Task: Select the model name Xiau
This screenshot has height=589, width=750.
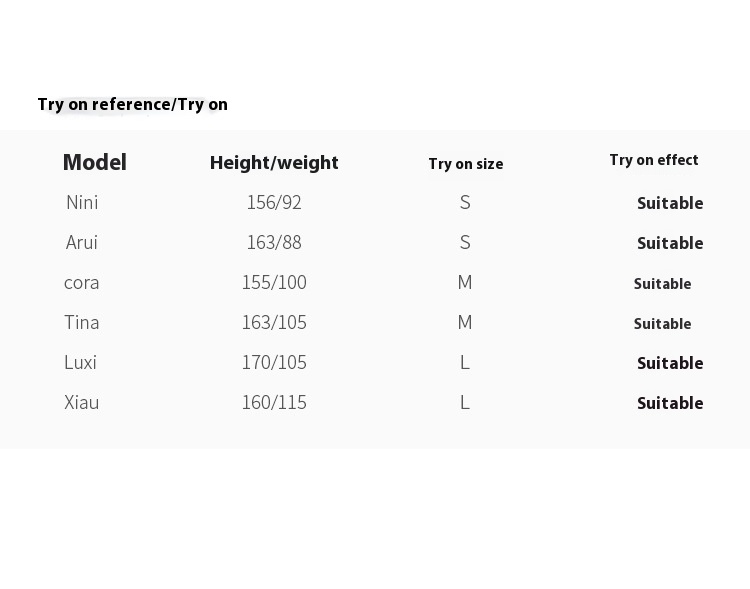Action: pyautogui.click(x=82, y=402)
